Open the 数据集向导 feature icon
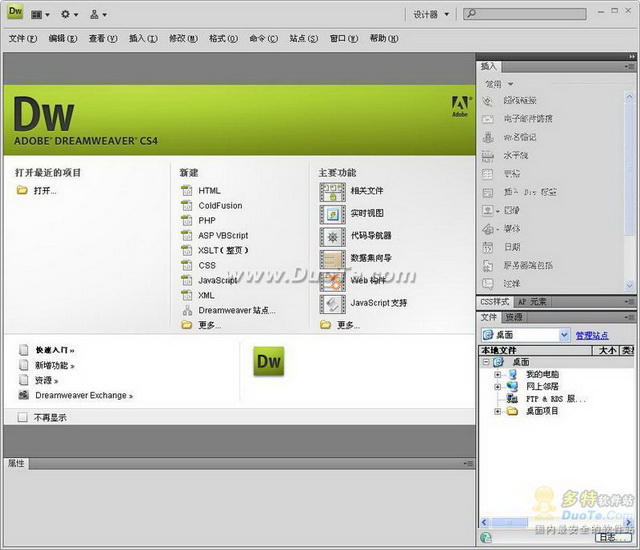The image size is (640, 550). [x=332, y=259]
